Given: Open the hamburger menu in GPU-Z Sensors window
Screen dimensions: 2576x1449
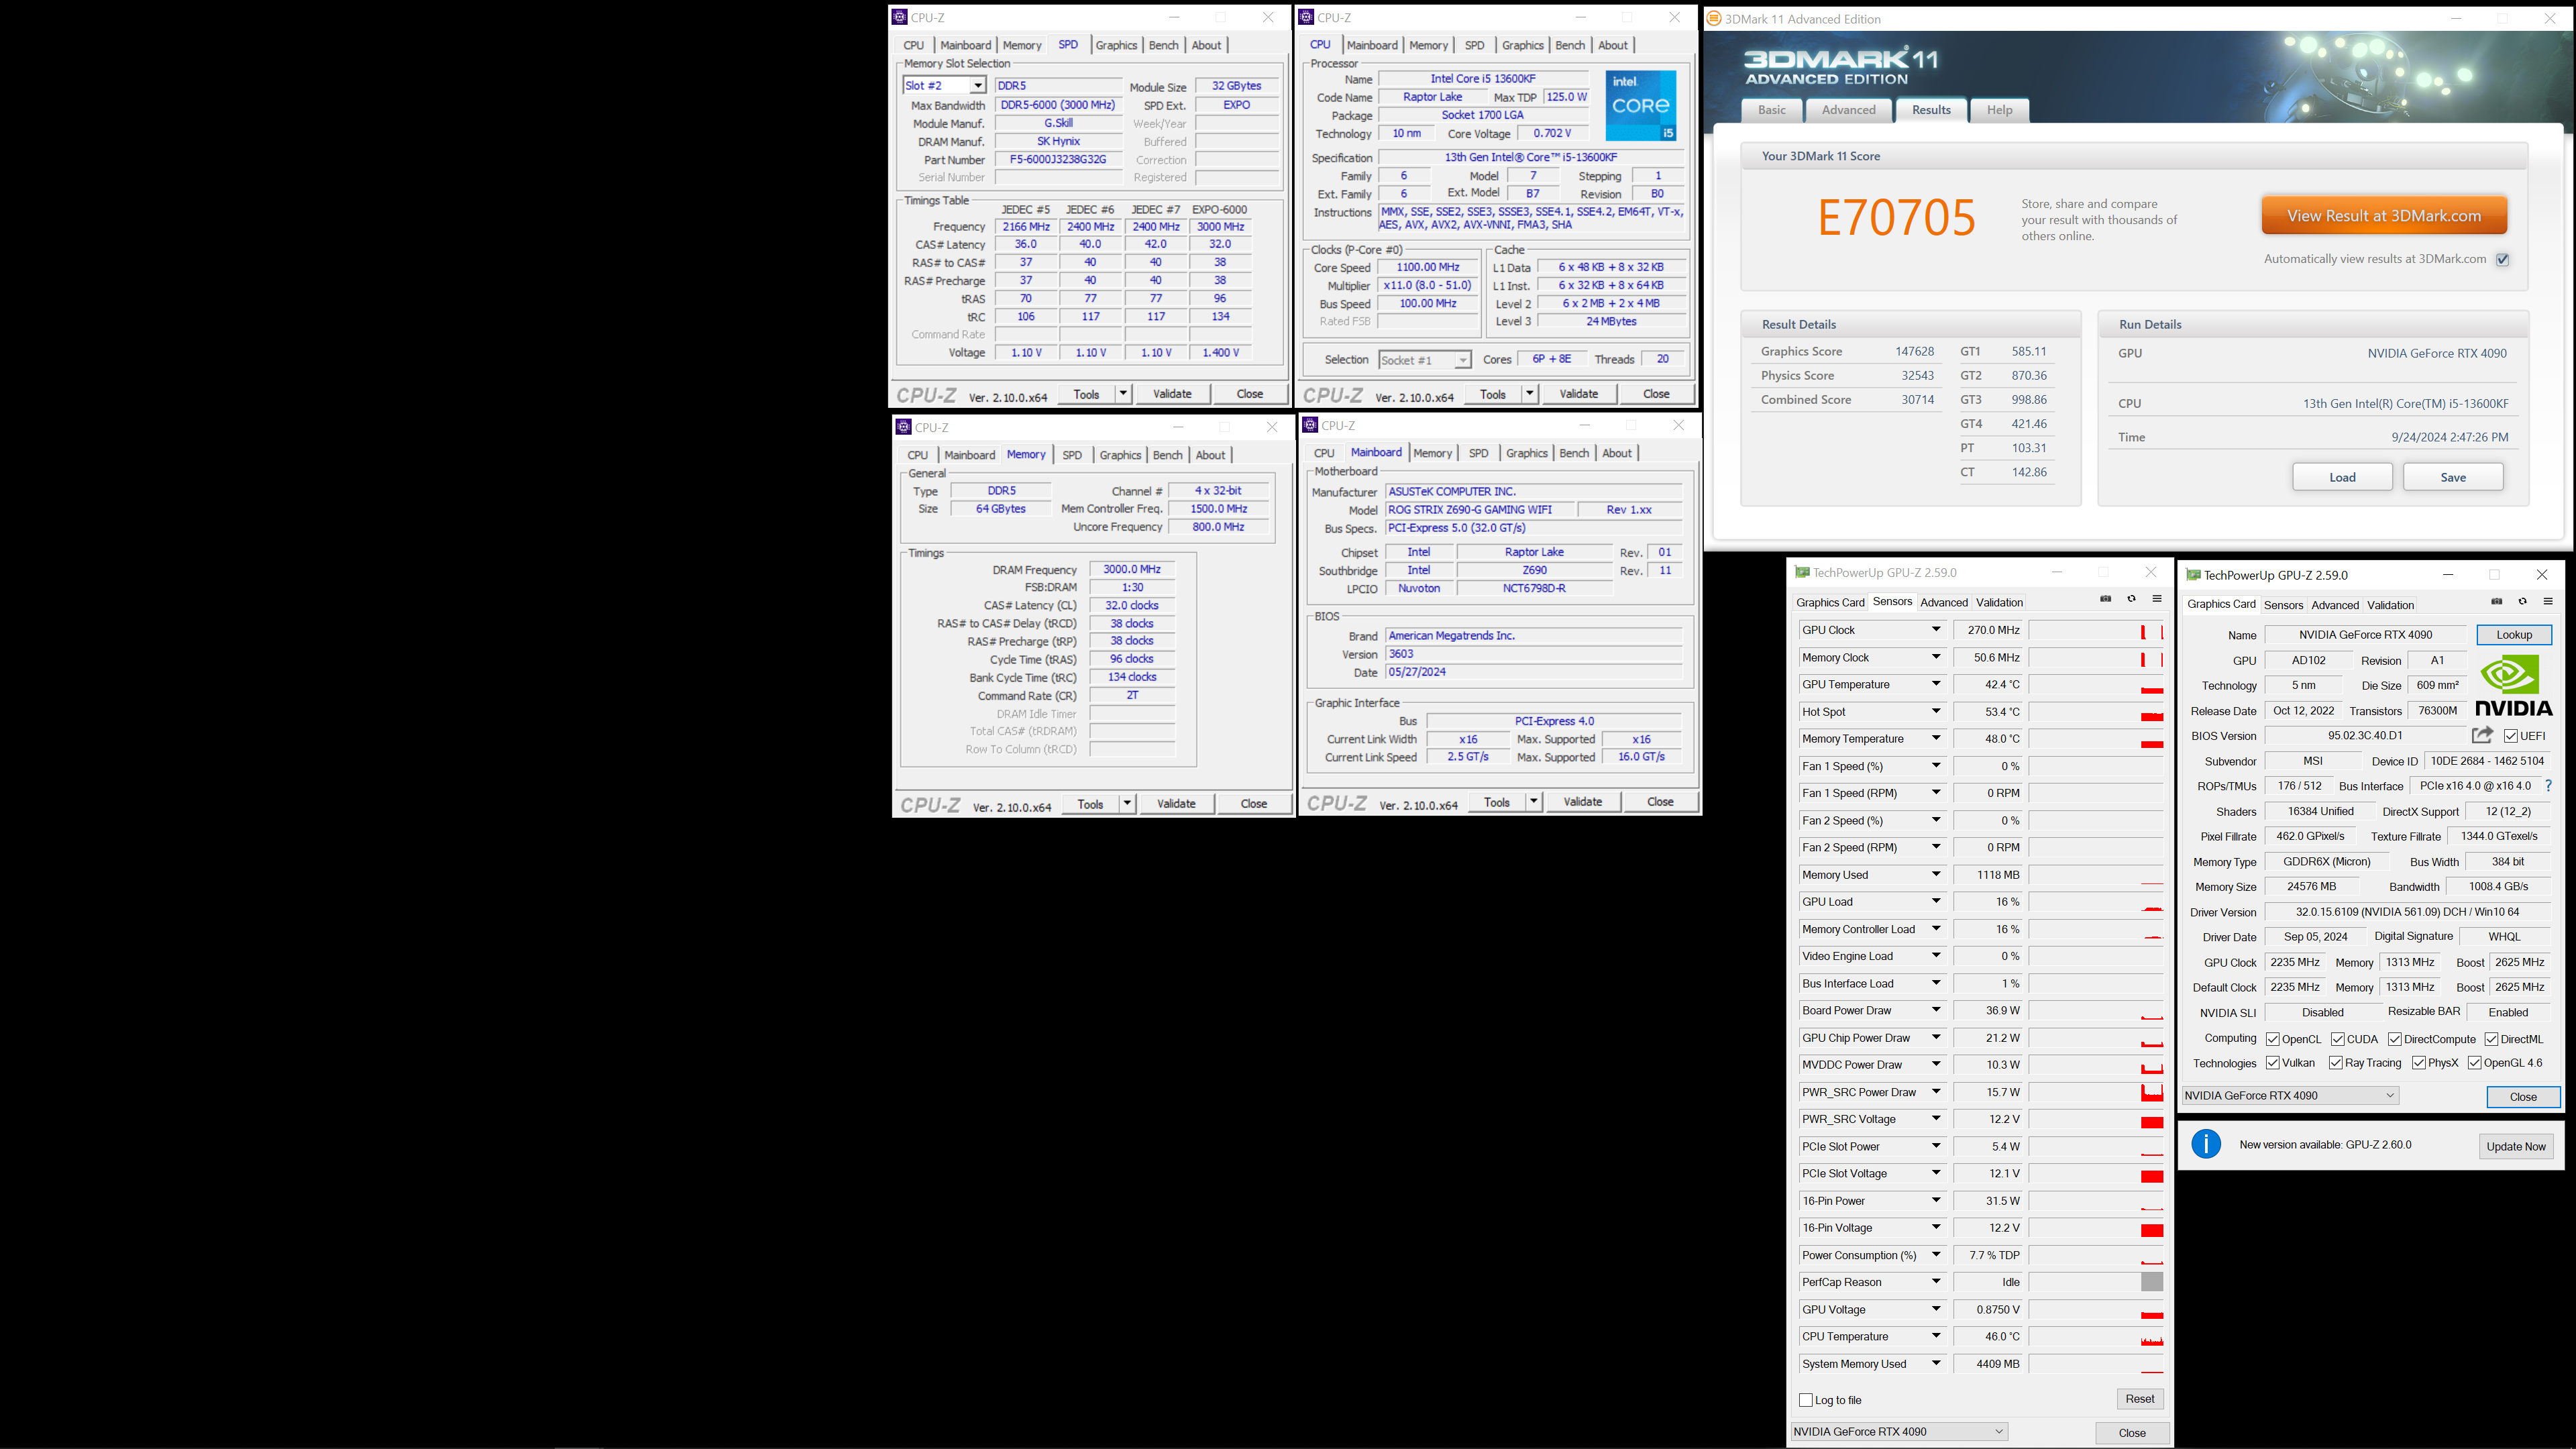Looking at the screenshot, I should point(2157,599).
